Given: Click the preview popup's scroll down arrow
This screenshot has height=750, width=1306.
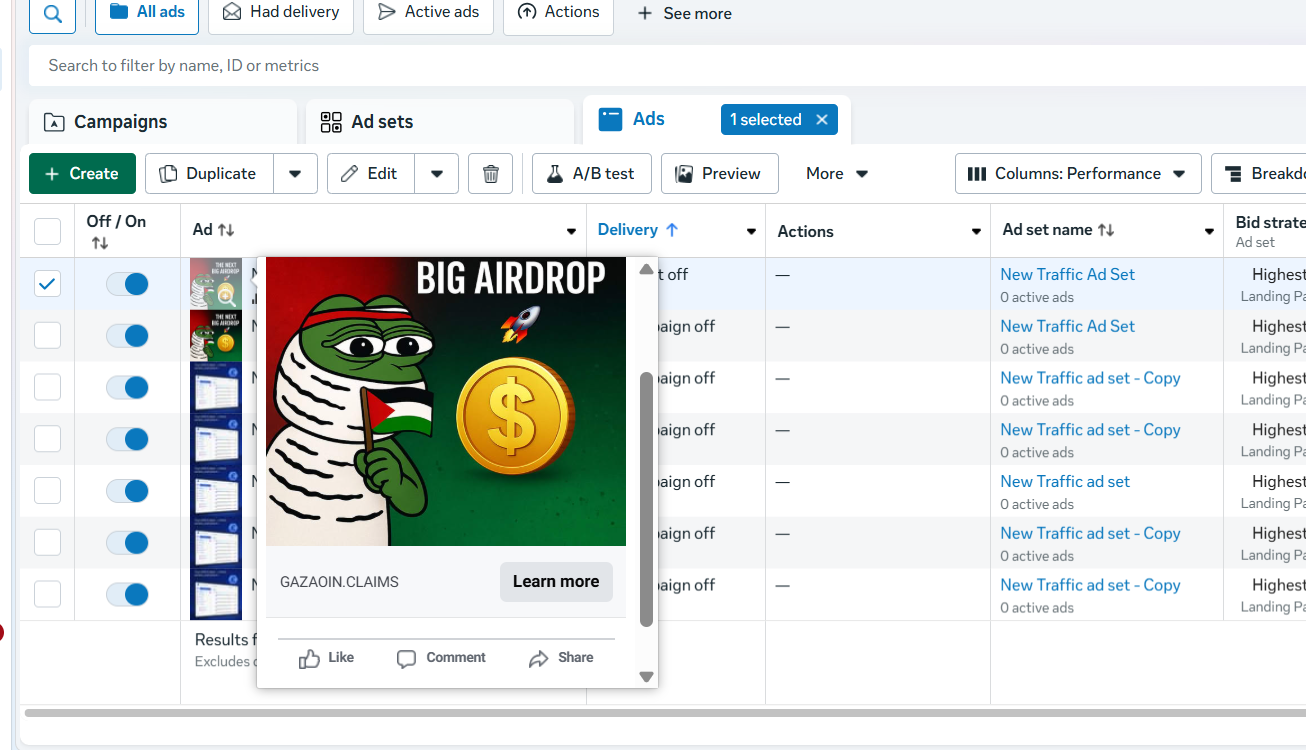Looking at the screenshot, I should click(646, 677).
